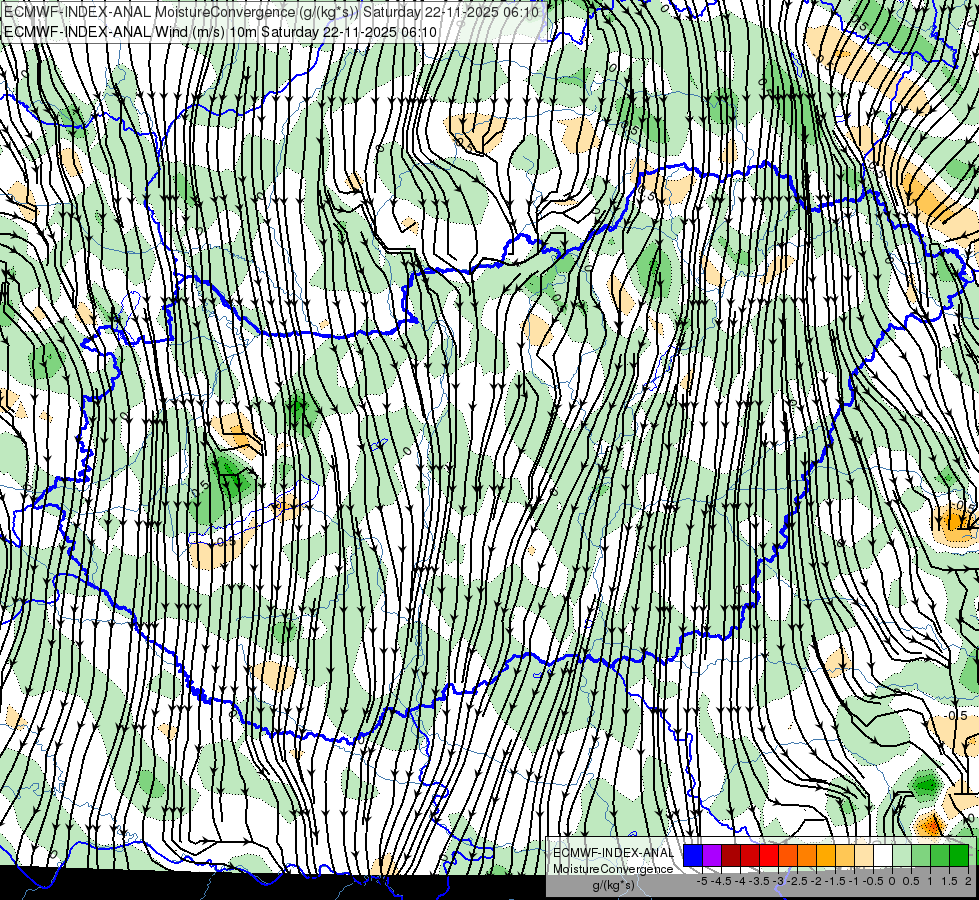The image size is (979, 900).
Task: Click the palest green swatch between 0 and 0.5
Action: click(x=902, y=856)
